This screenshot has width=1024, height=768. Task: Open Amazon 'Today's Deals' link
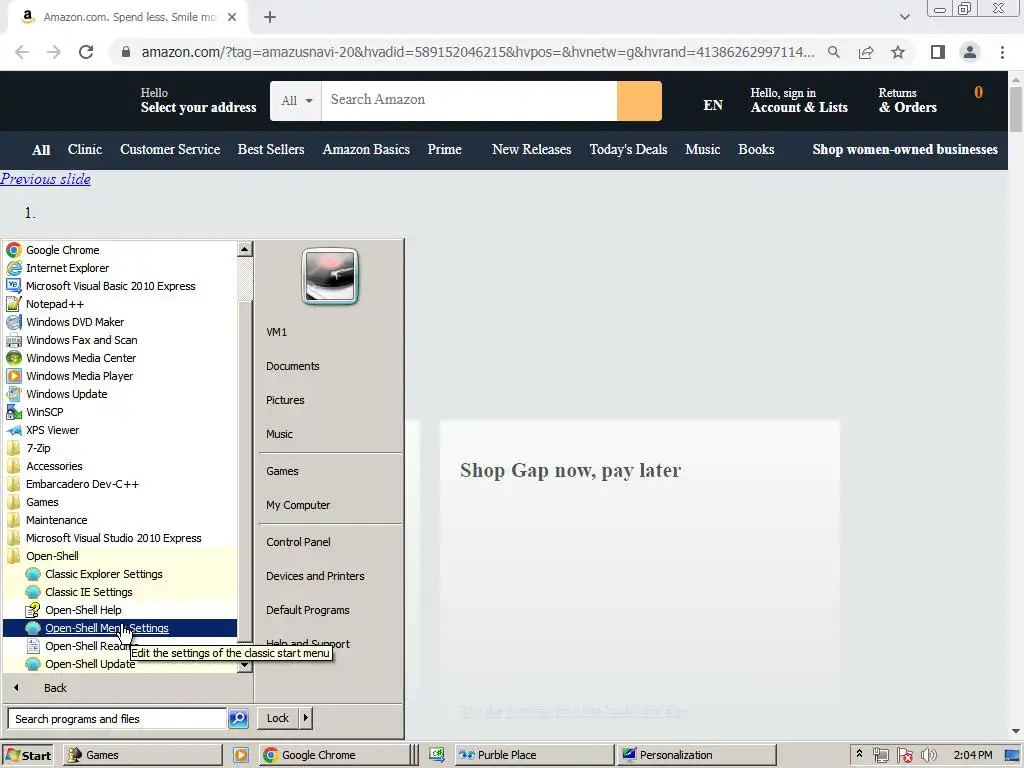pyautogui.click(x=628, y=150)
